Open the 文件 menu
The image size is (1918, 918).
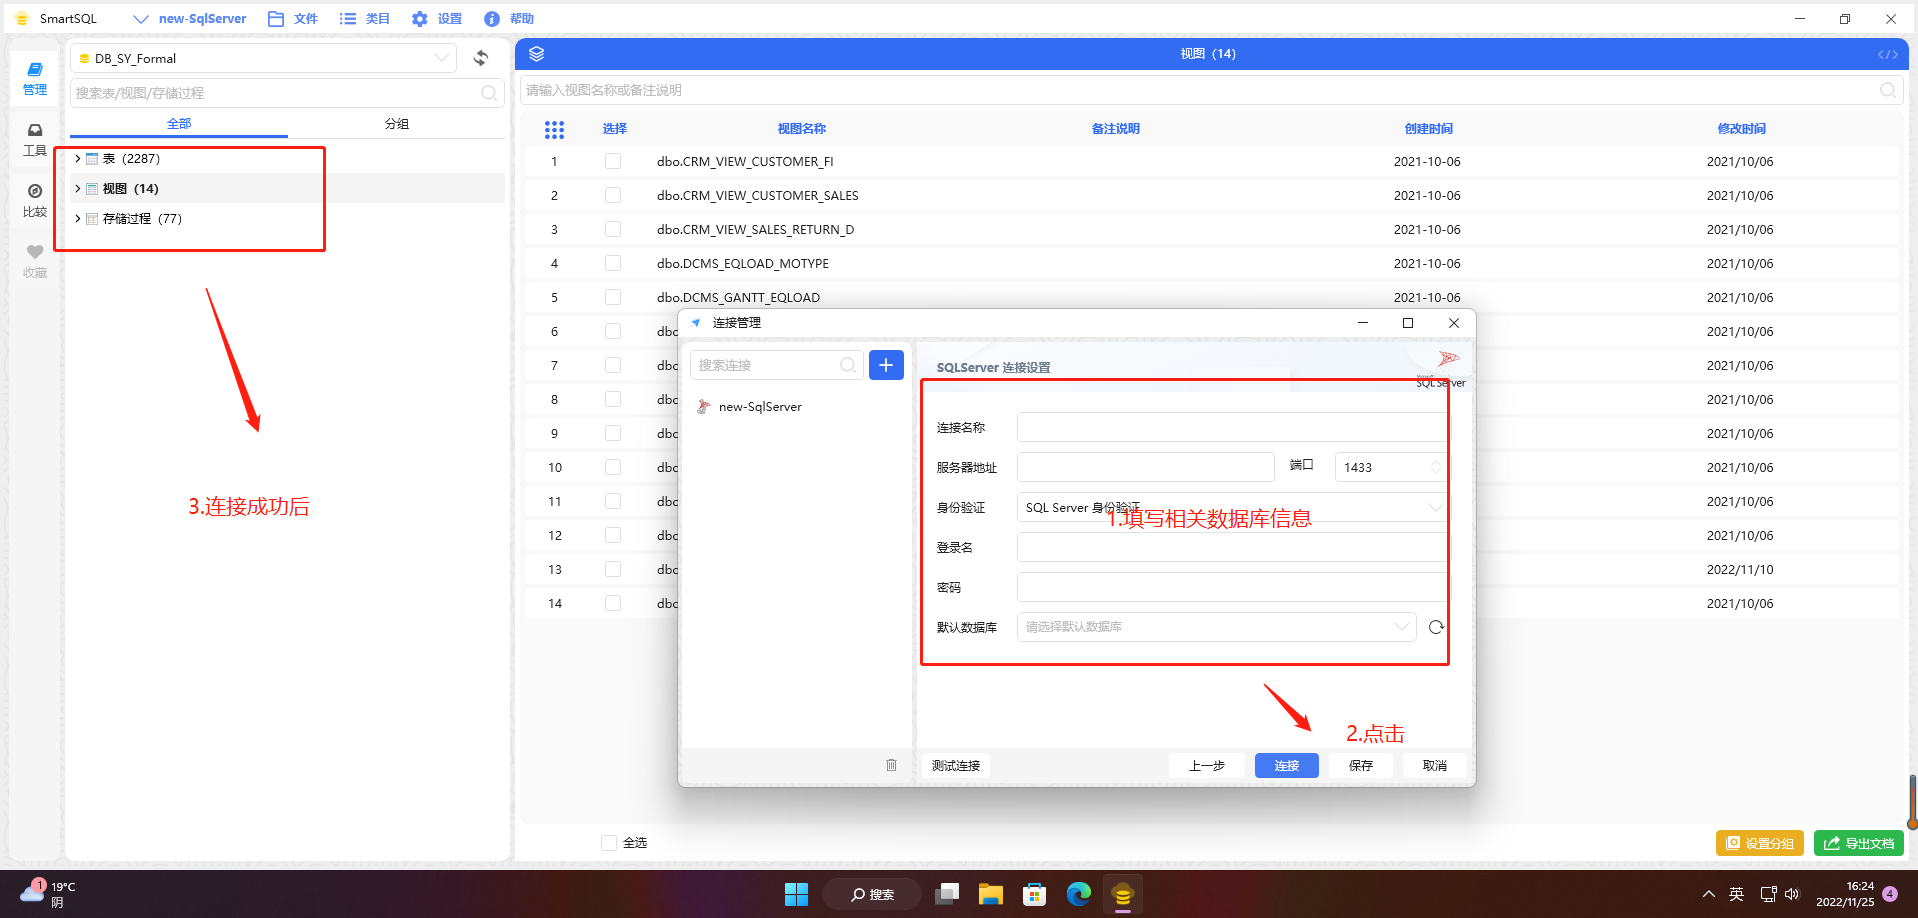pyautogui.click(x=293, y=19)
